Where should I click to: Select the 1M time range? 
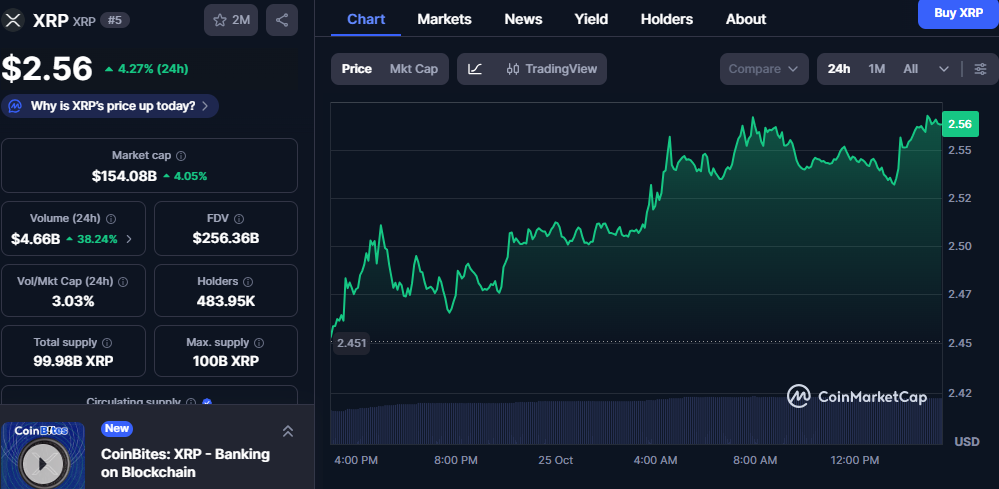click(876, 69)
